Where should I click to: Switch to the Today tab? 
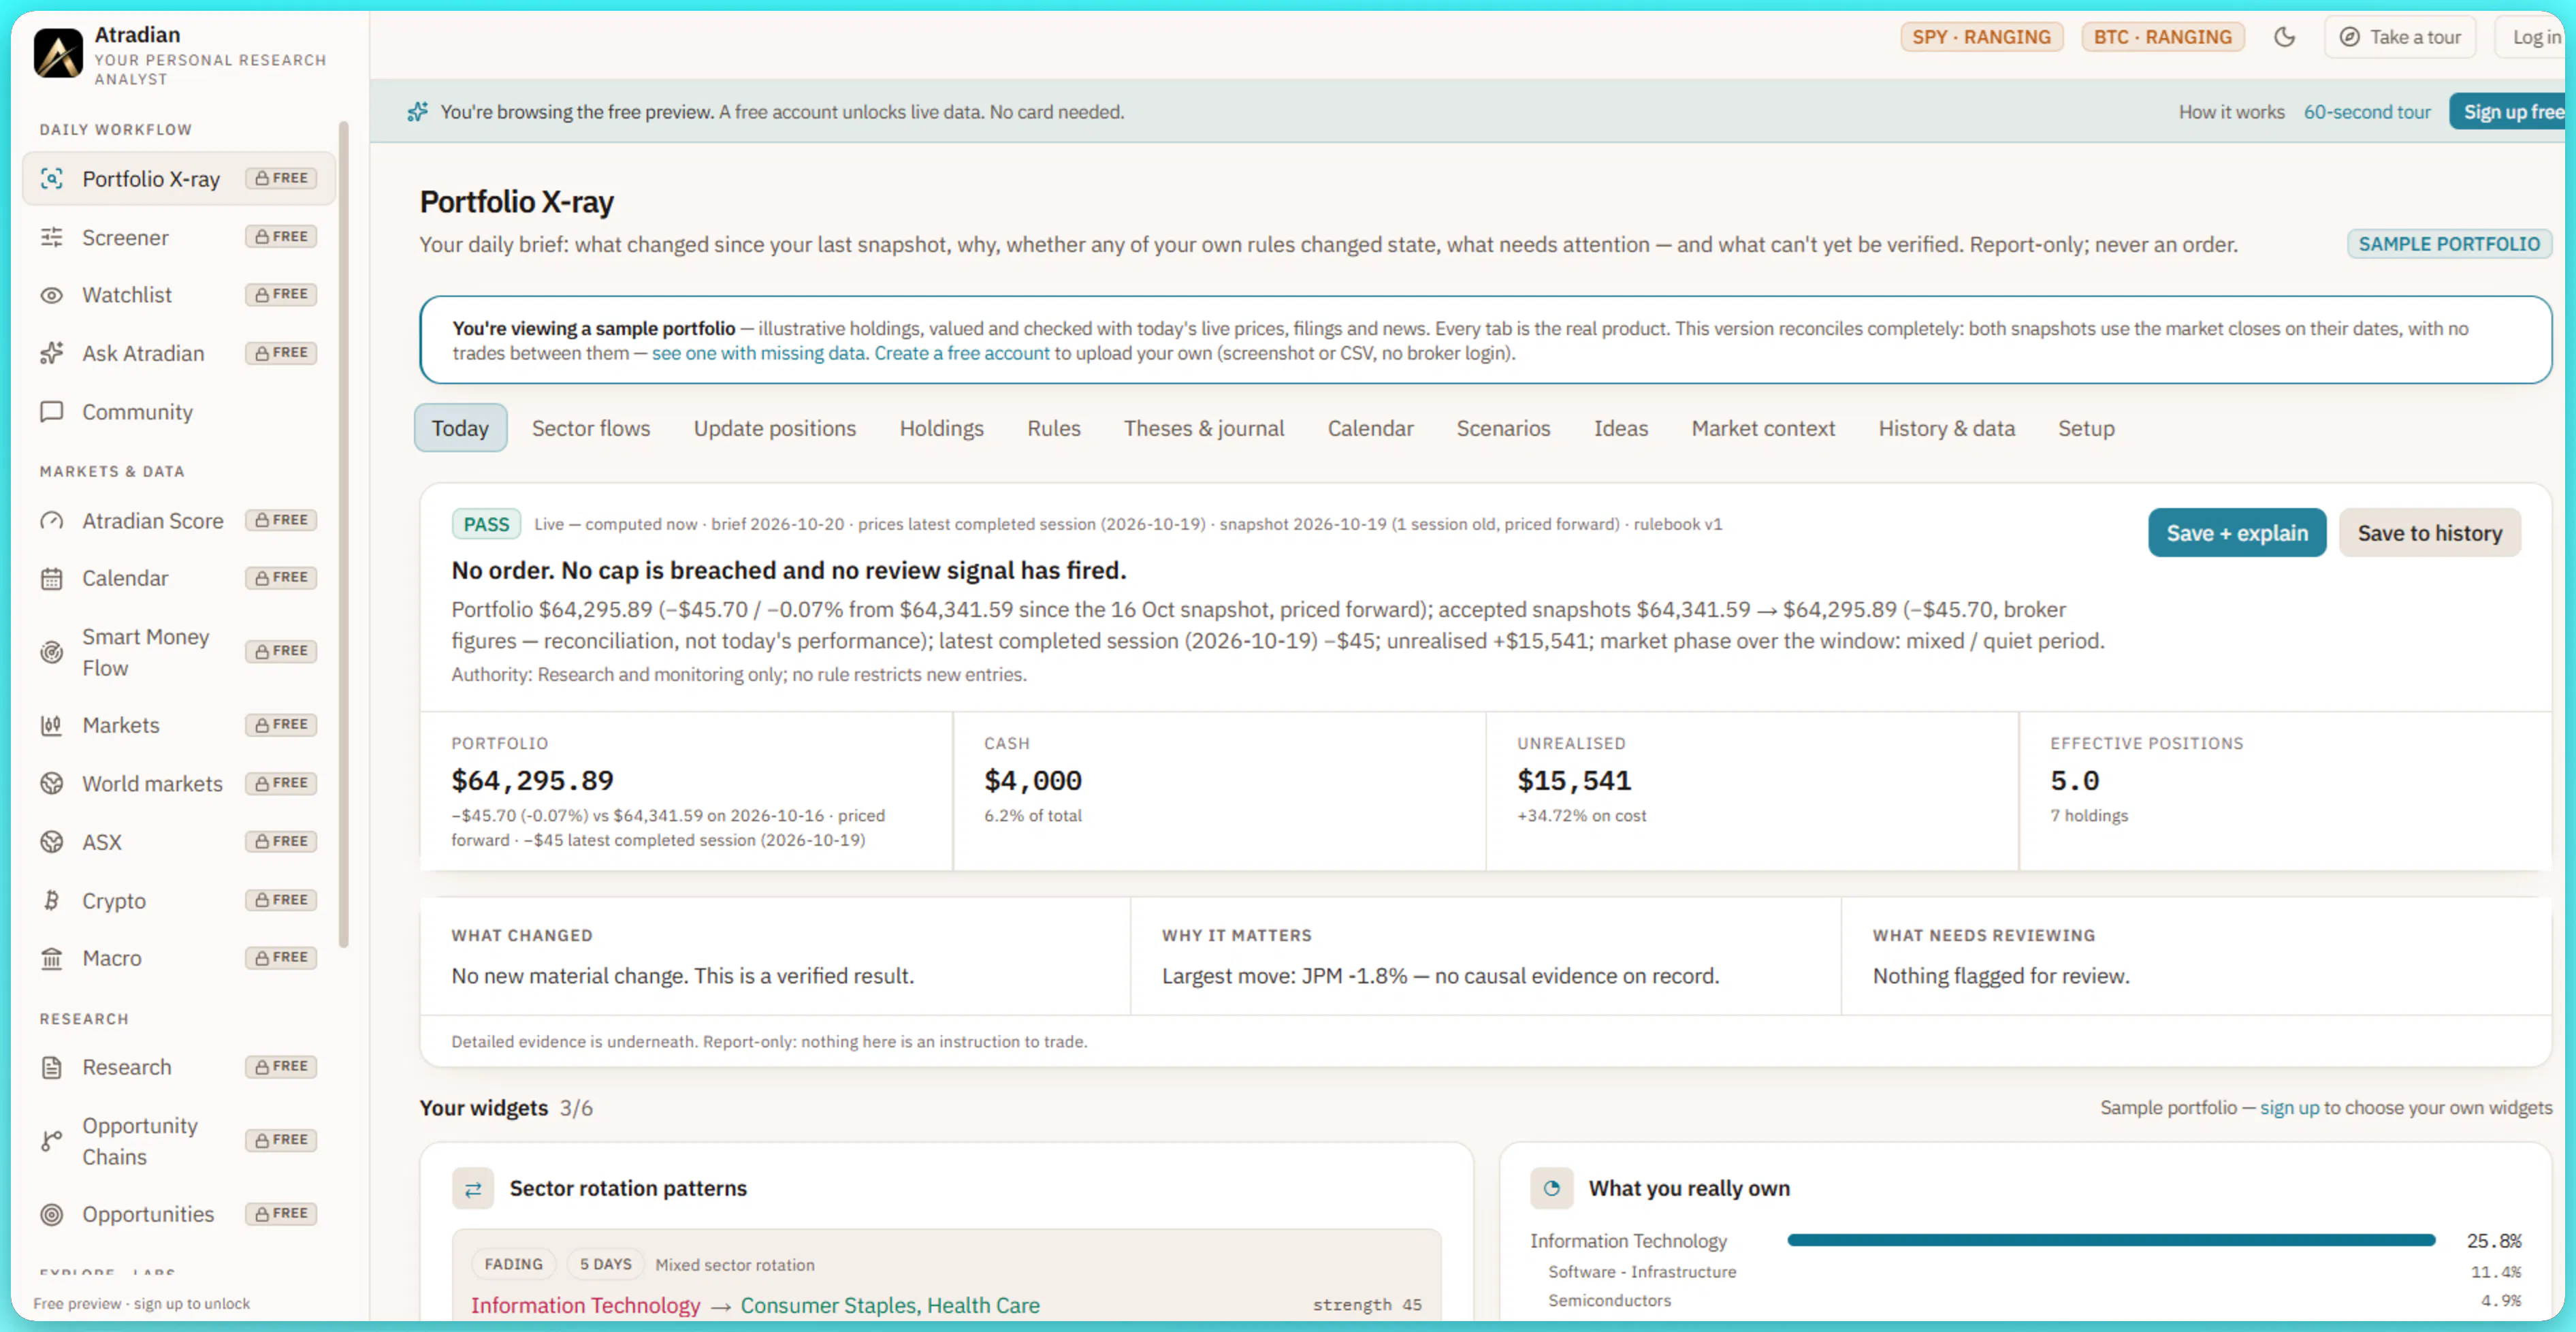coord(460,428)
